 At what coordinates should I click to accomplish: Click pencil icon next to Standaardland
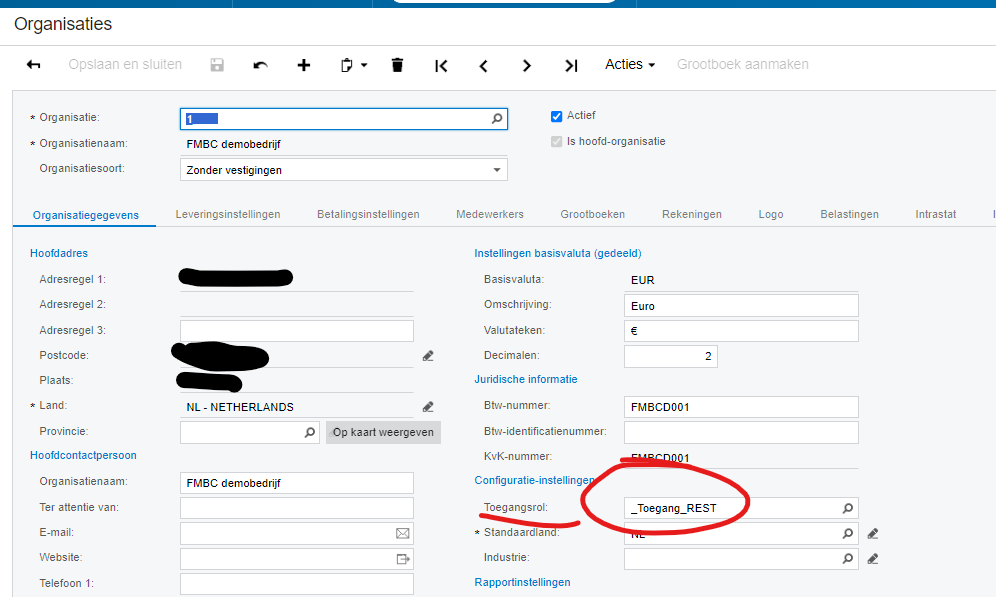coord(873,533)
